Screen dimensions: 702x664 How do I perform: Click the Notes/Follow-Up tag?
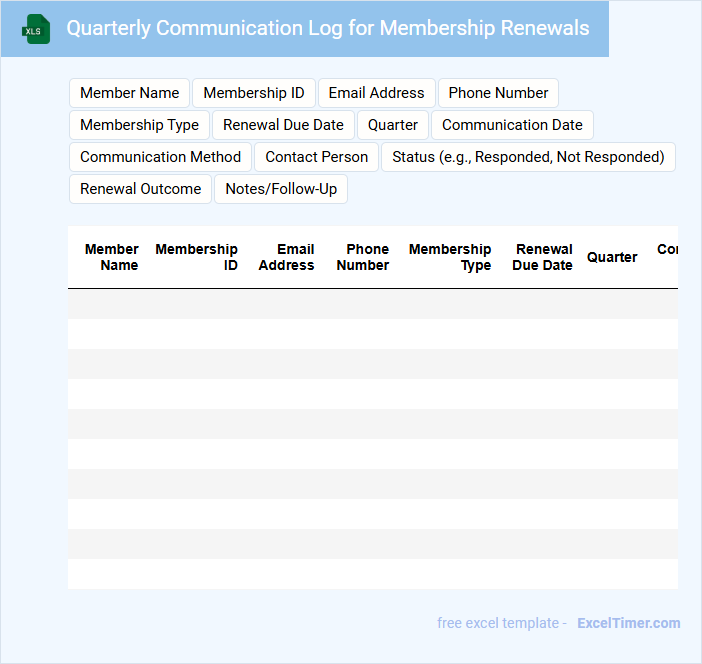coord(281,189)
